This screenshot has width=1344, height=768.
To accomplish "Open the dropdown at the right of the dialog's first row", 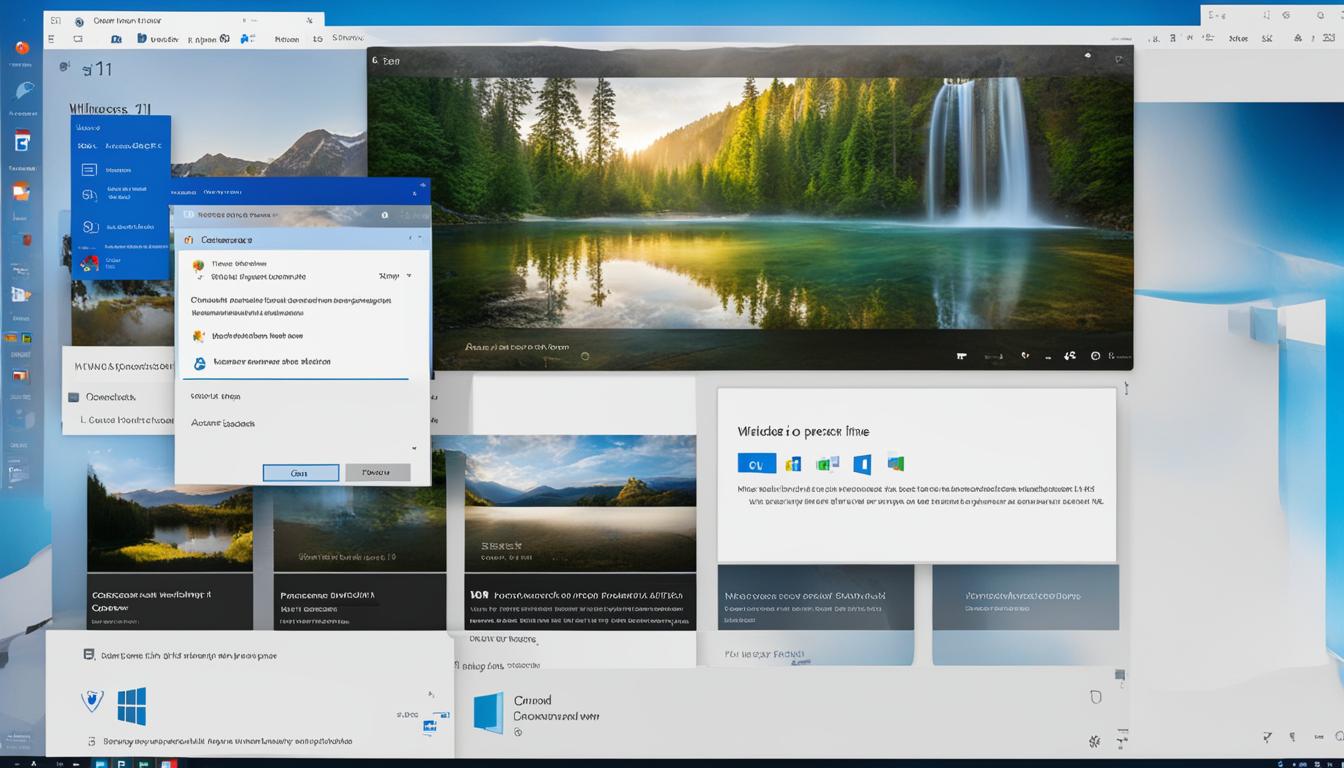I will [396, 276].
